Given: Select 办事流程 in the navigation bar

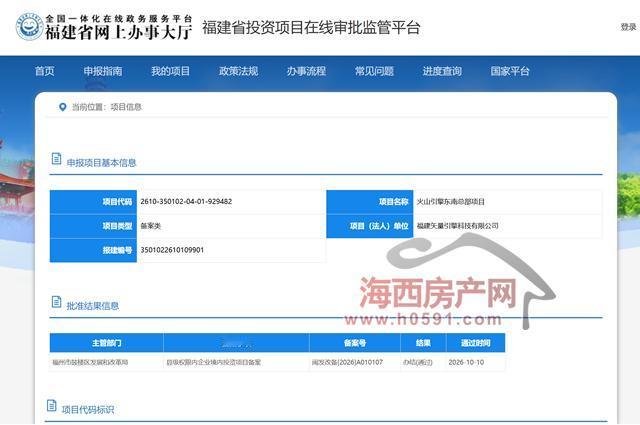Looking at the screenshot, I should point(306,71).
